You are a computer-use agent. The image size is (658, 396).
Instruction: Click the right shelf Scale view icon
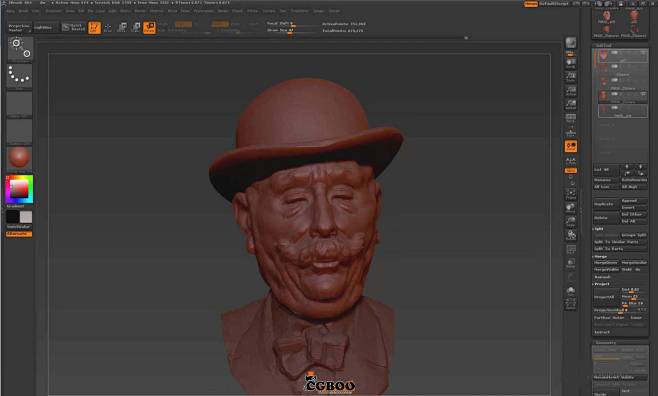click(x=571, y=221)
